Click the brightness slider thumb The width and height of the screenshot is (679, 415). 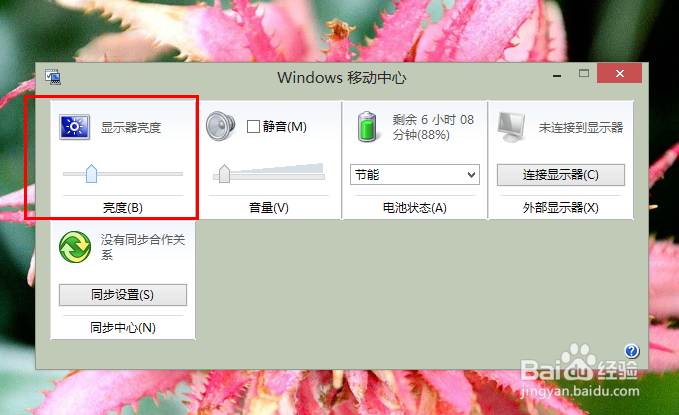click(91, 174)
